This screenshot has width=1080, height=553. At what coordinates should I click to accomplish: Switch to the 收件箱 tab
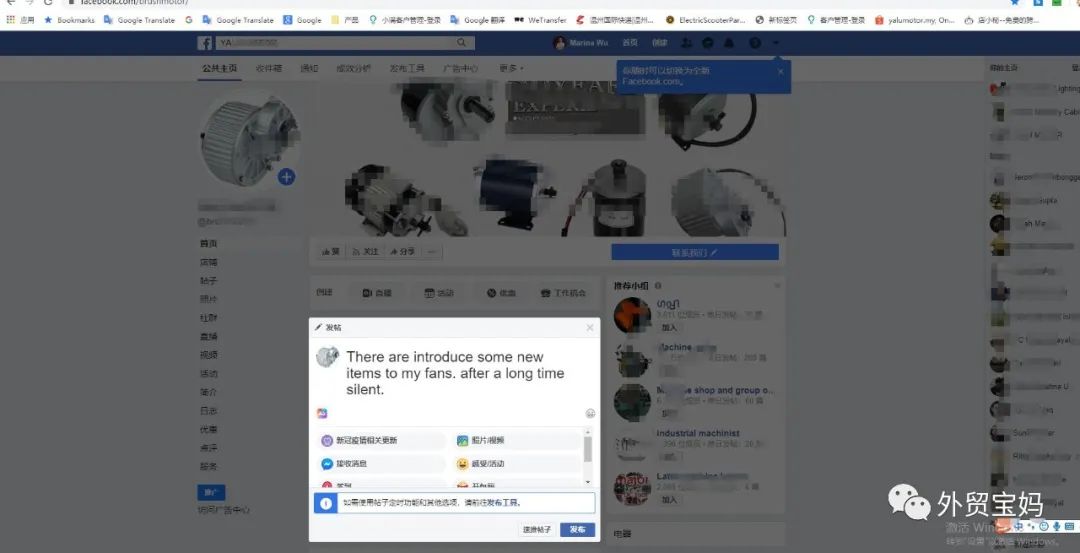point(269,68)
